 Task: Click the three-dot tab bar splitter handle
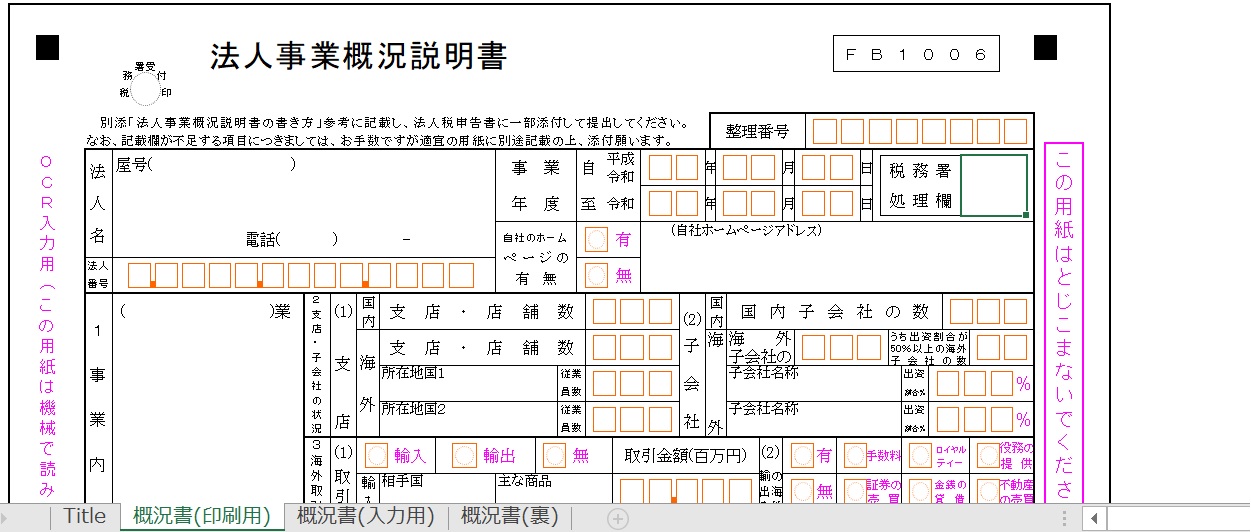(1063, 518)
